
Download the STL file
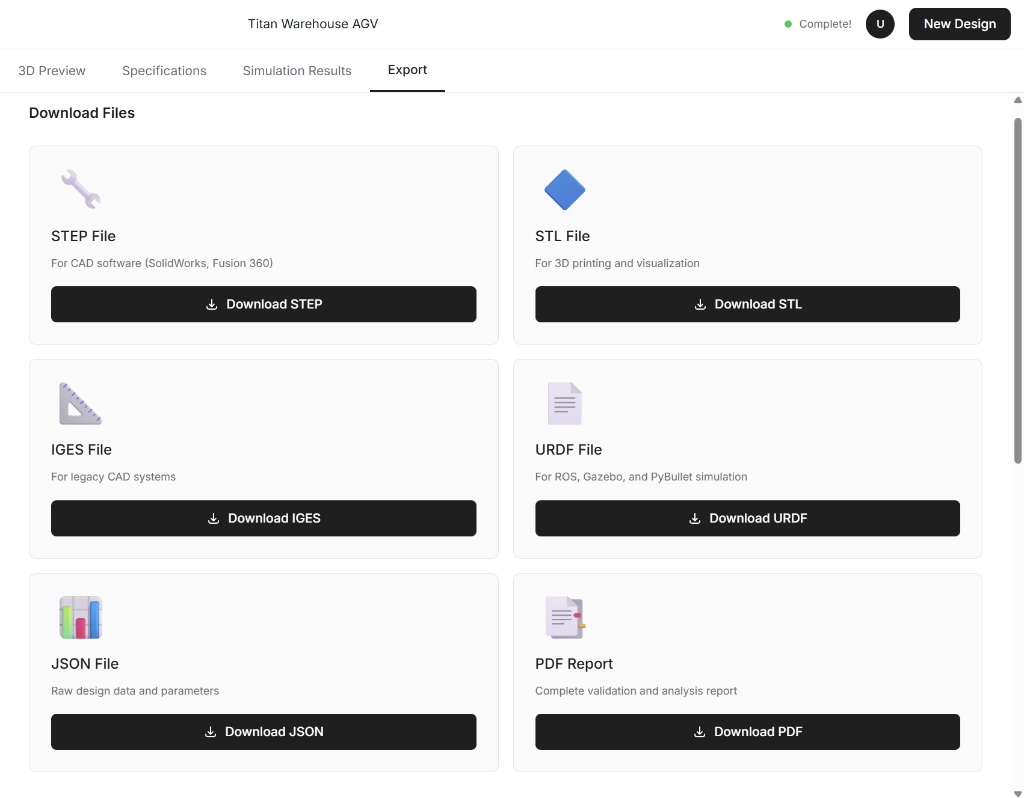click(747, 304)
